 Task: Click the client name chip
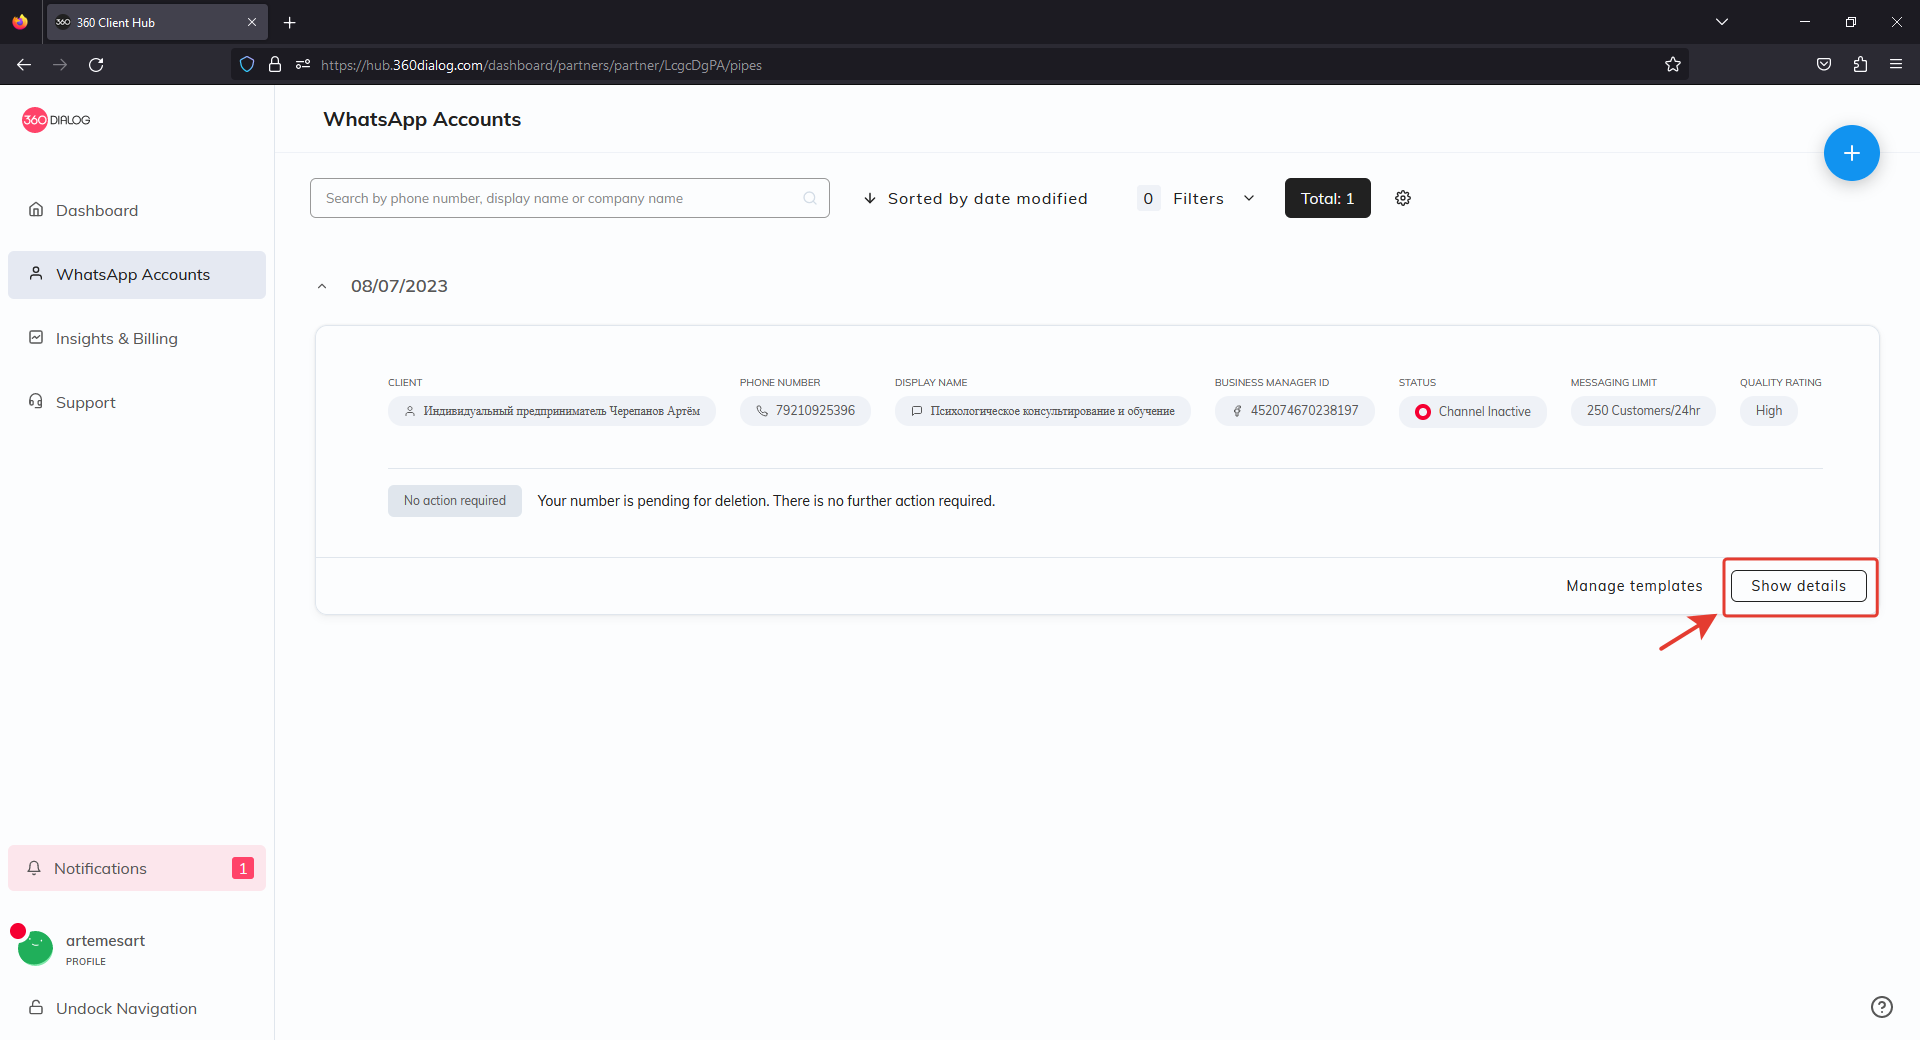point(552,411)
